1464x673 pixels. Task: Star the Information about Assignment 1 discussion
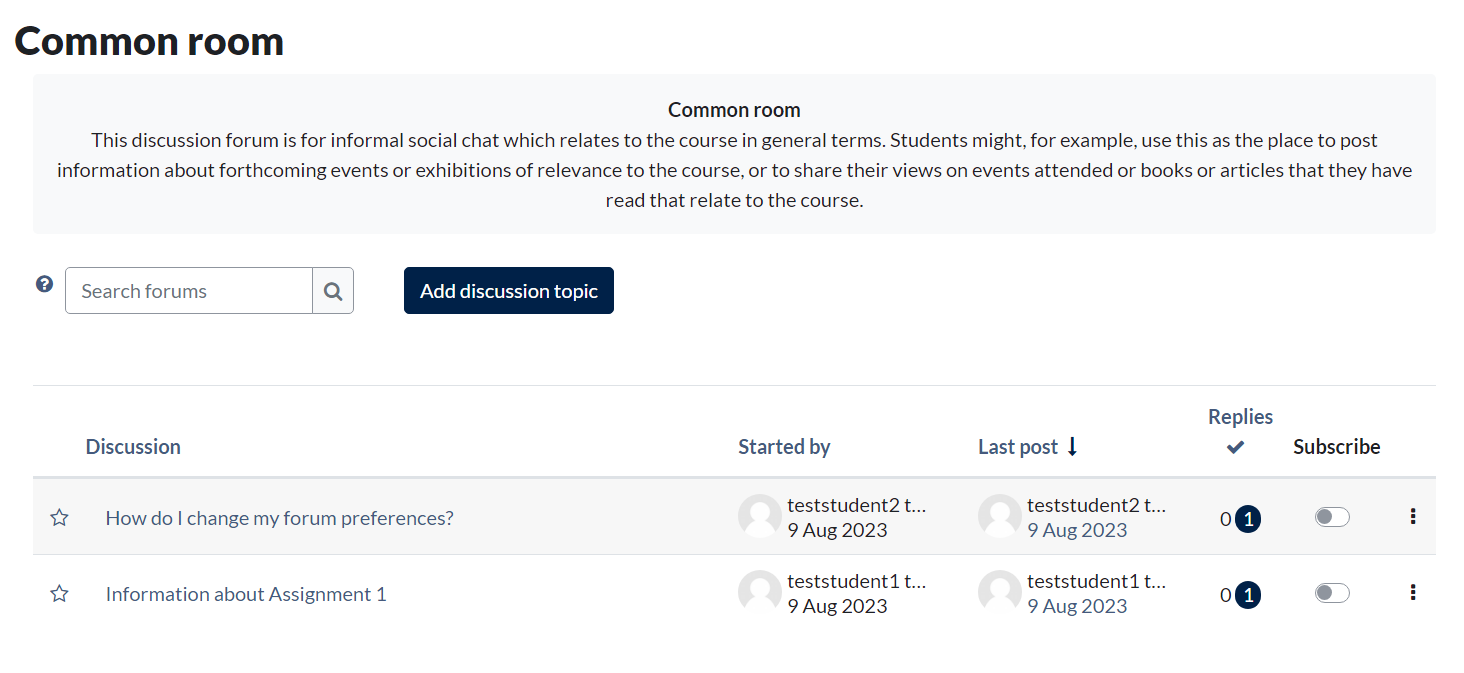tap(60, 594)
